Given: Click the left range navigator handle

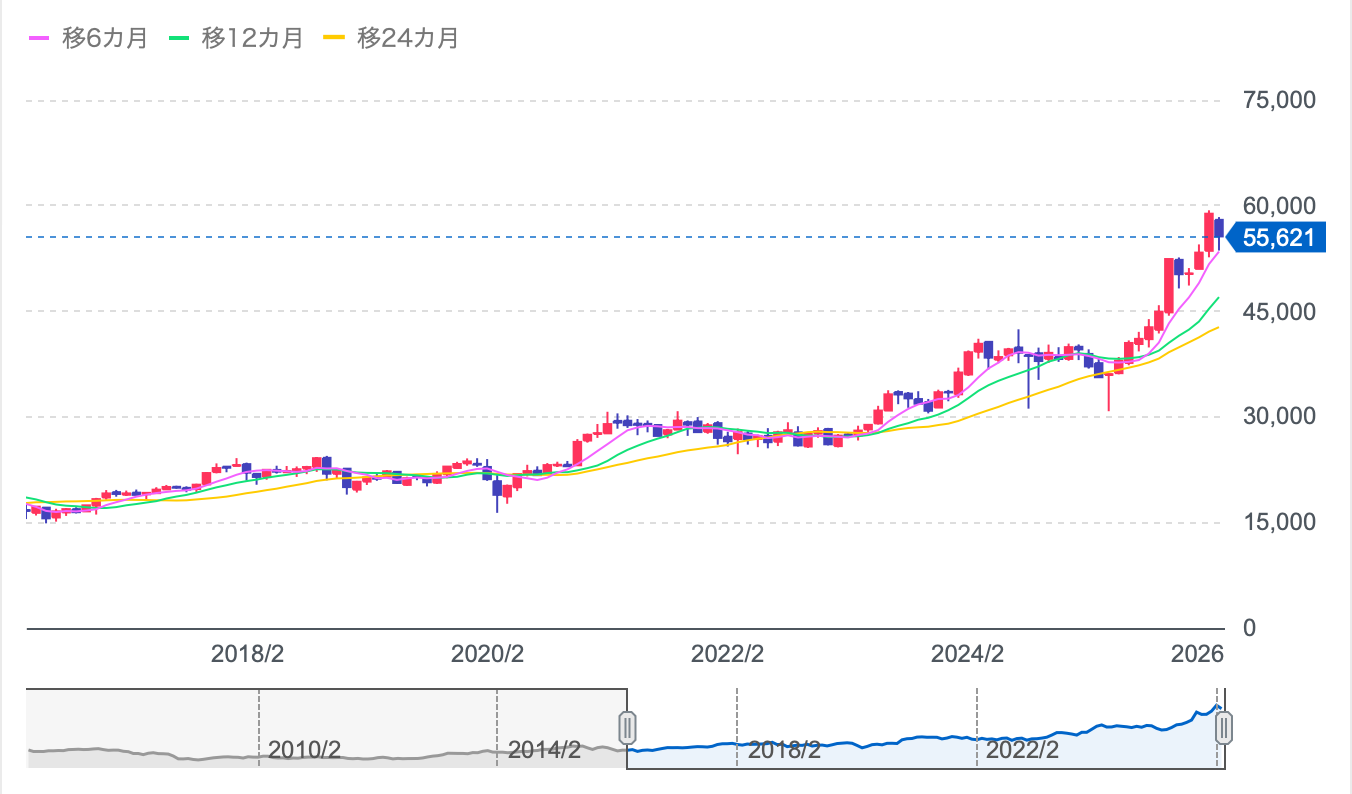Looking at the screenshot, I should pos(627,727).
